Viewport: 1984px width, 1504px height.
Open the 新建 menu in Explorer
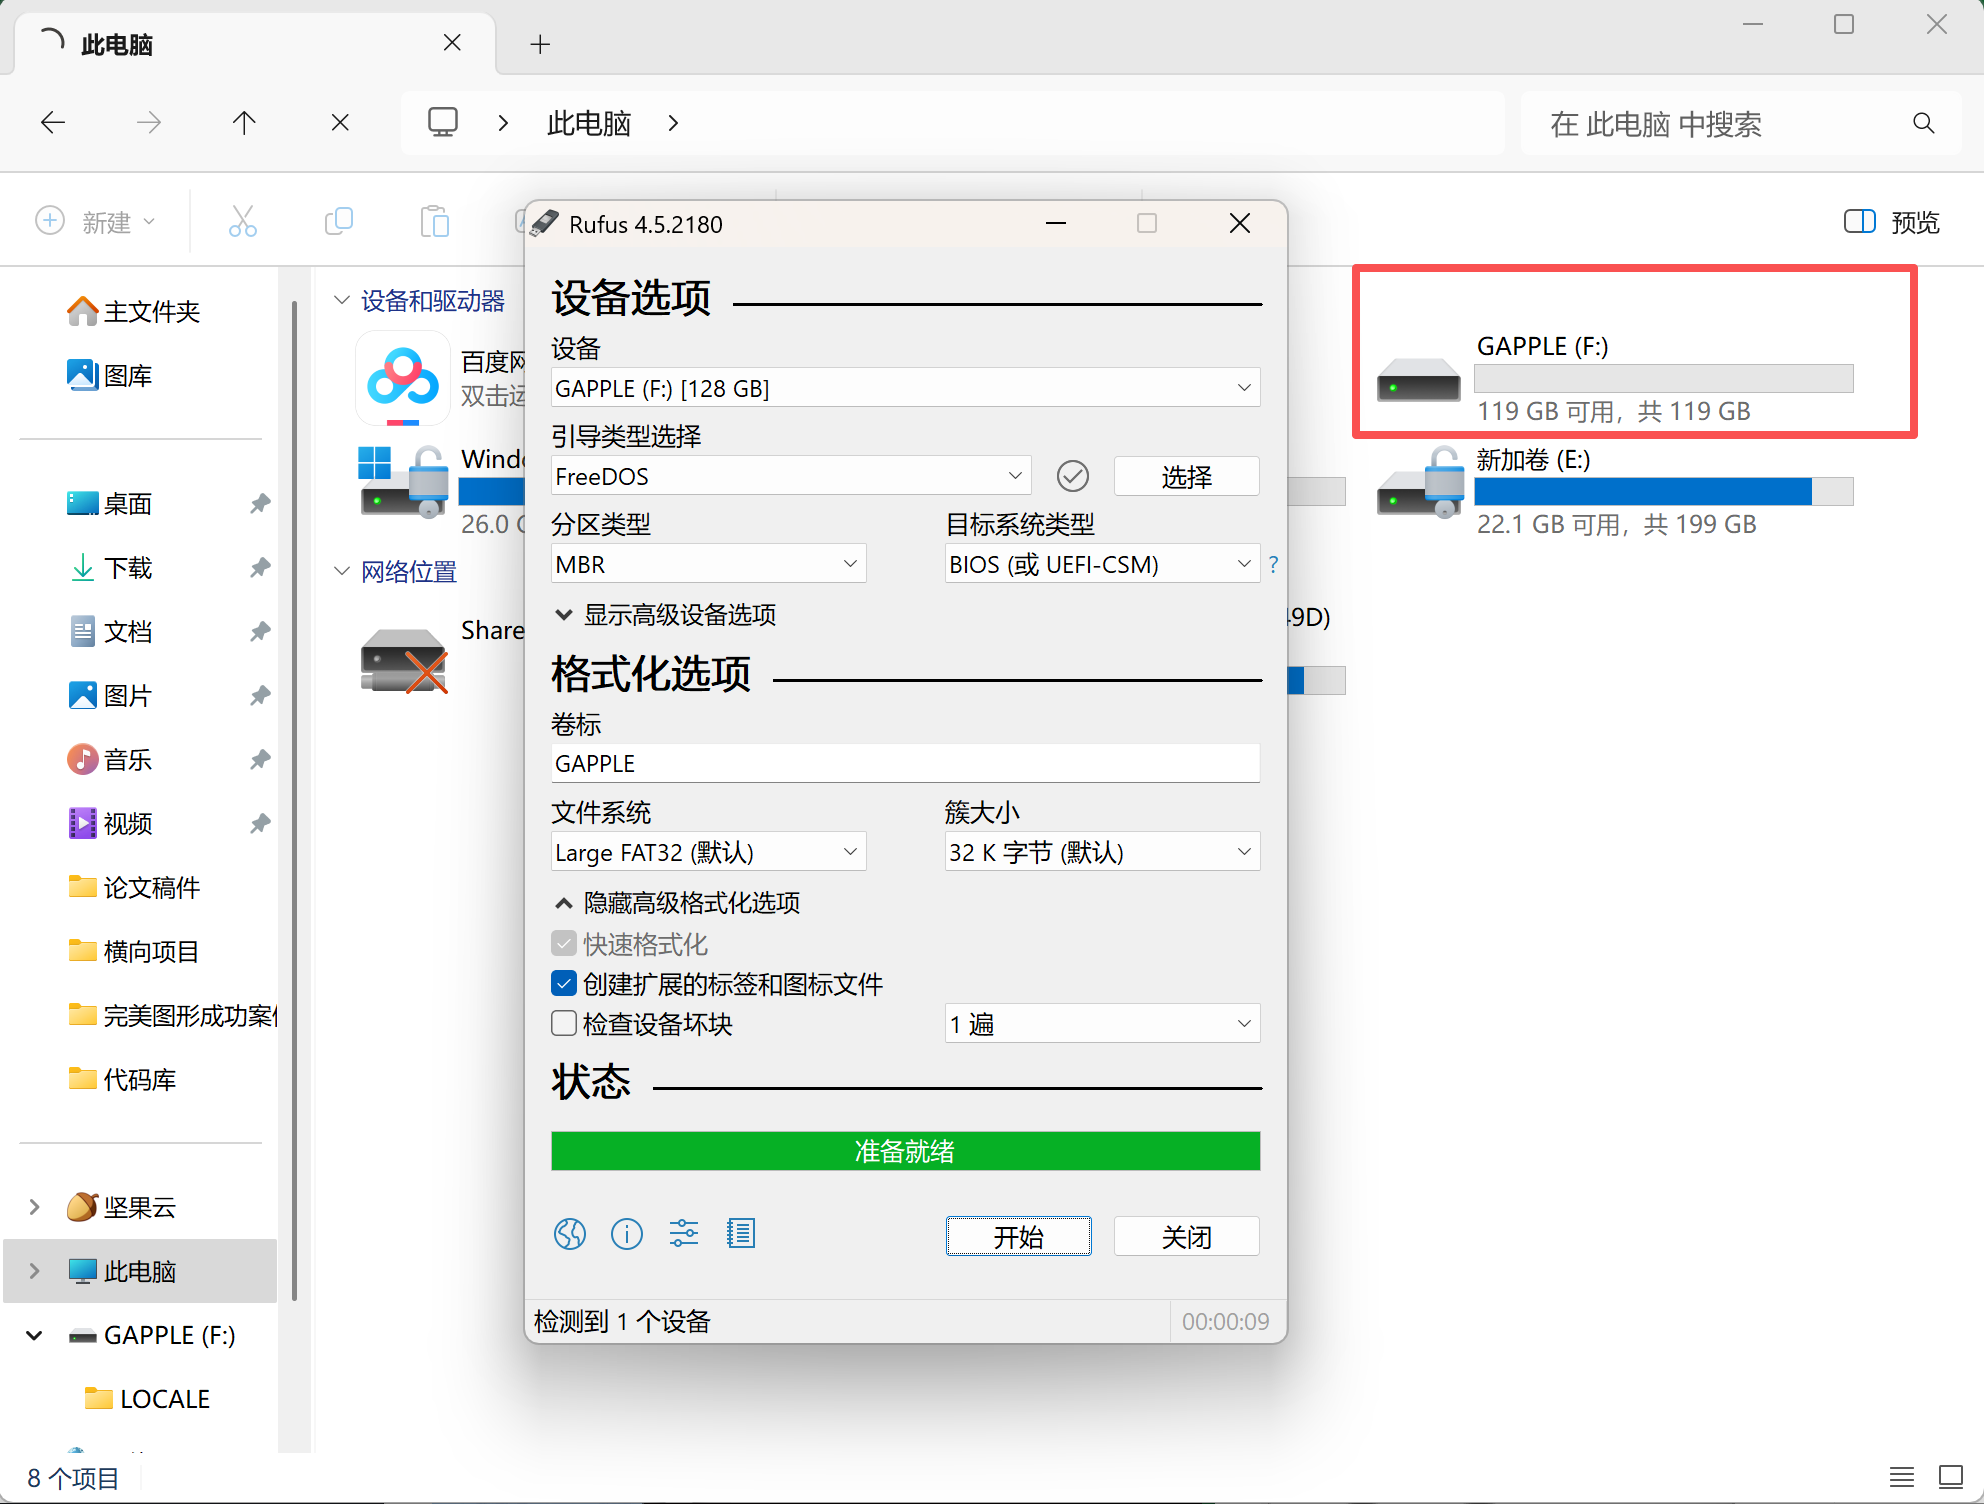(96, 221)
